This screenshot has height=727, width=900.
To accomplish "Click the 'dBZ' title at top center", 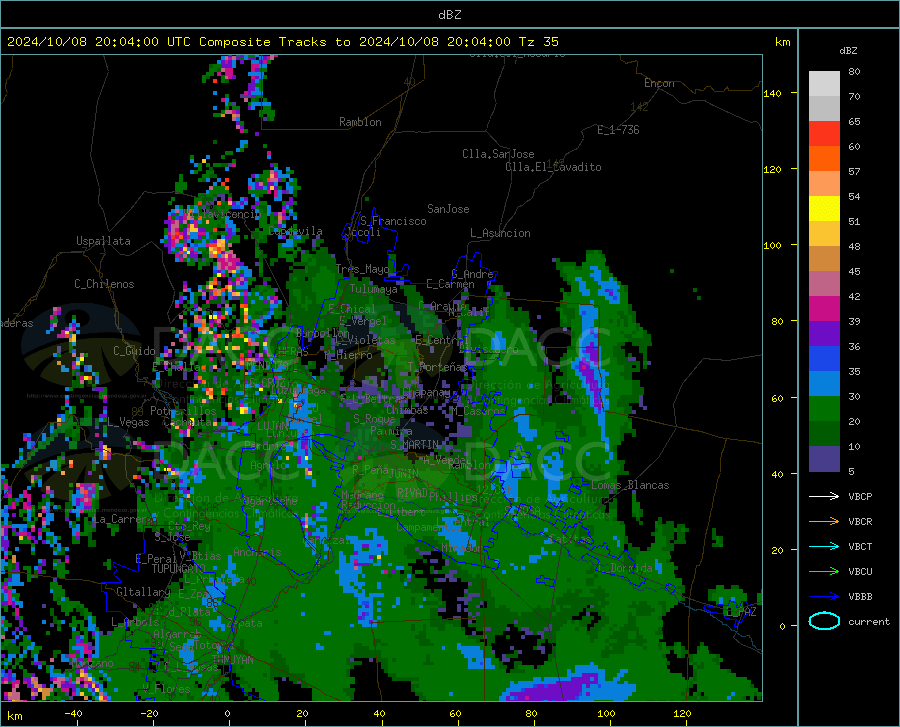I will point(449,15).
